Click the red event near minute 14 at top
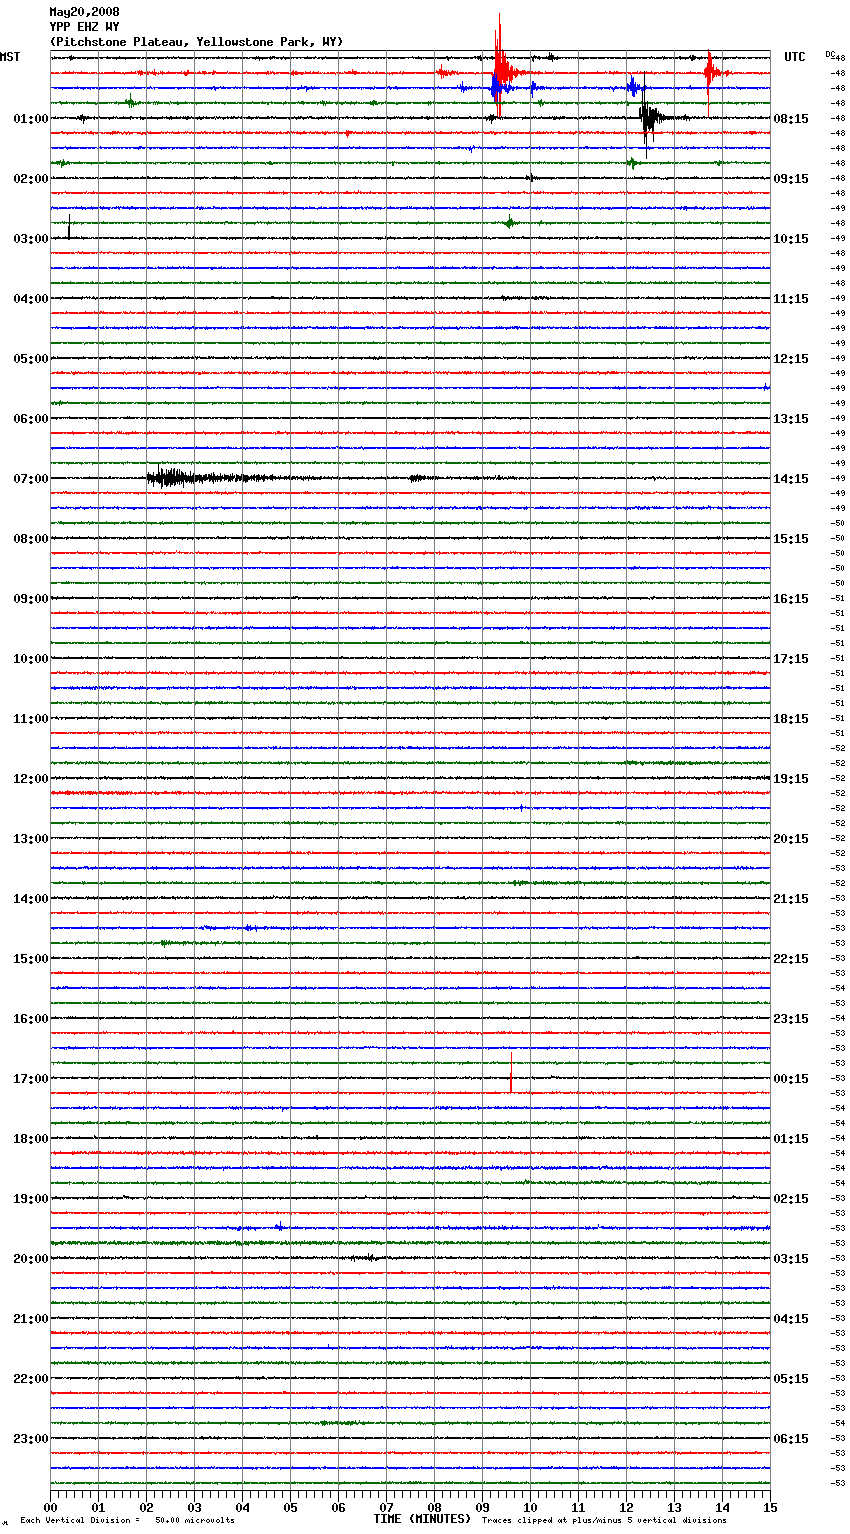The image size is (850, 1534). pyautogui.click(x=709, y=72)
